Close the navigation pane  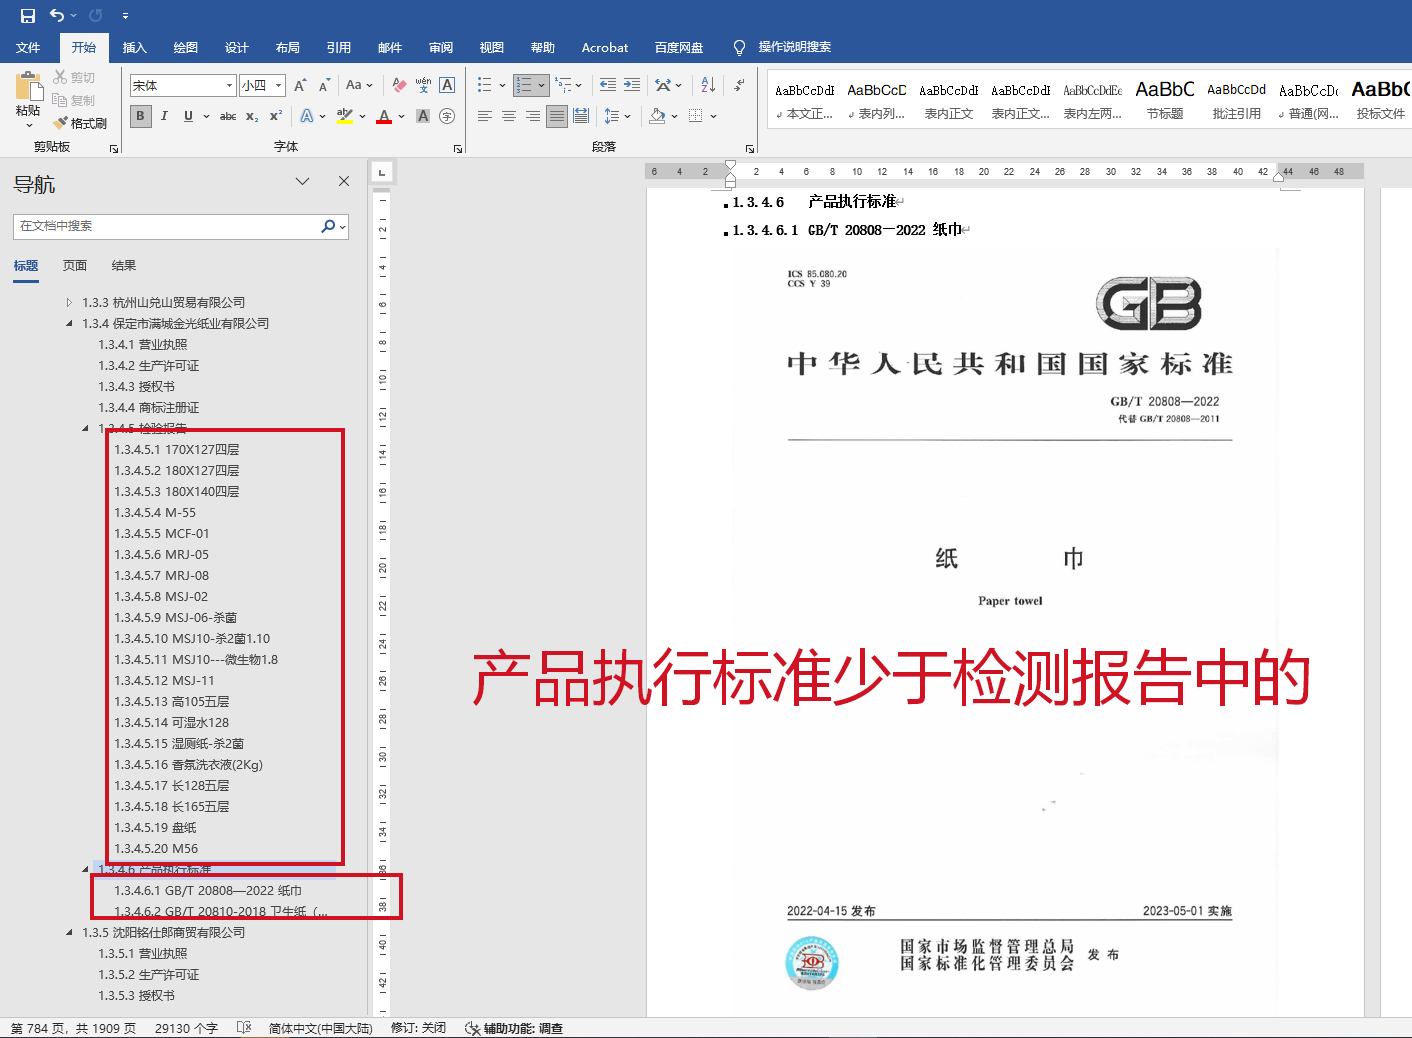coord(344,181)
